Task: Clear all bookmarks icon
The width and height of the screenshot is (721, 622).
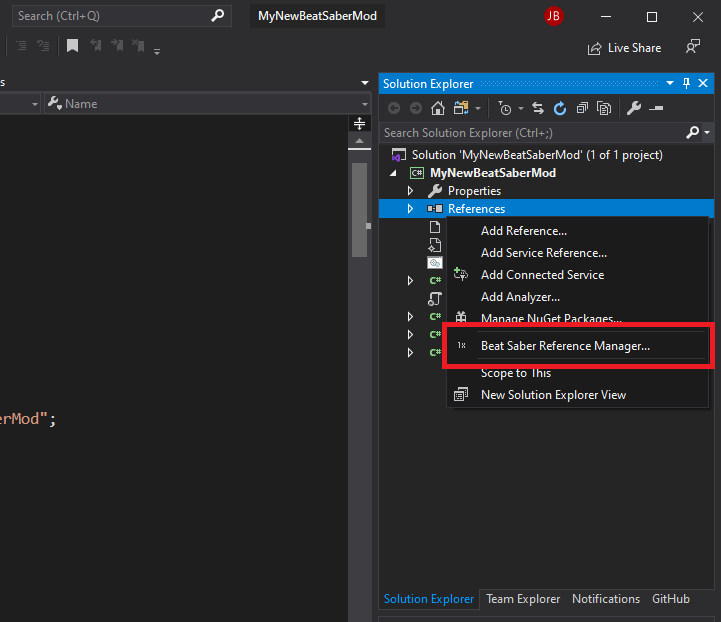Action: pos(138,45)
